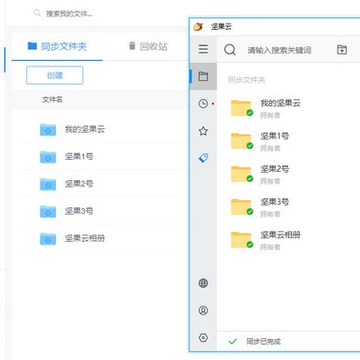Click the 文件名 column header
The width and height of the screenshot is (360, 360).
pyautogui.click(x=52, y=99)
